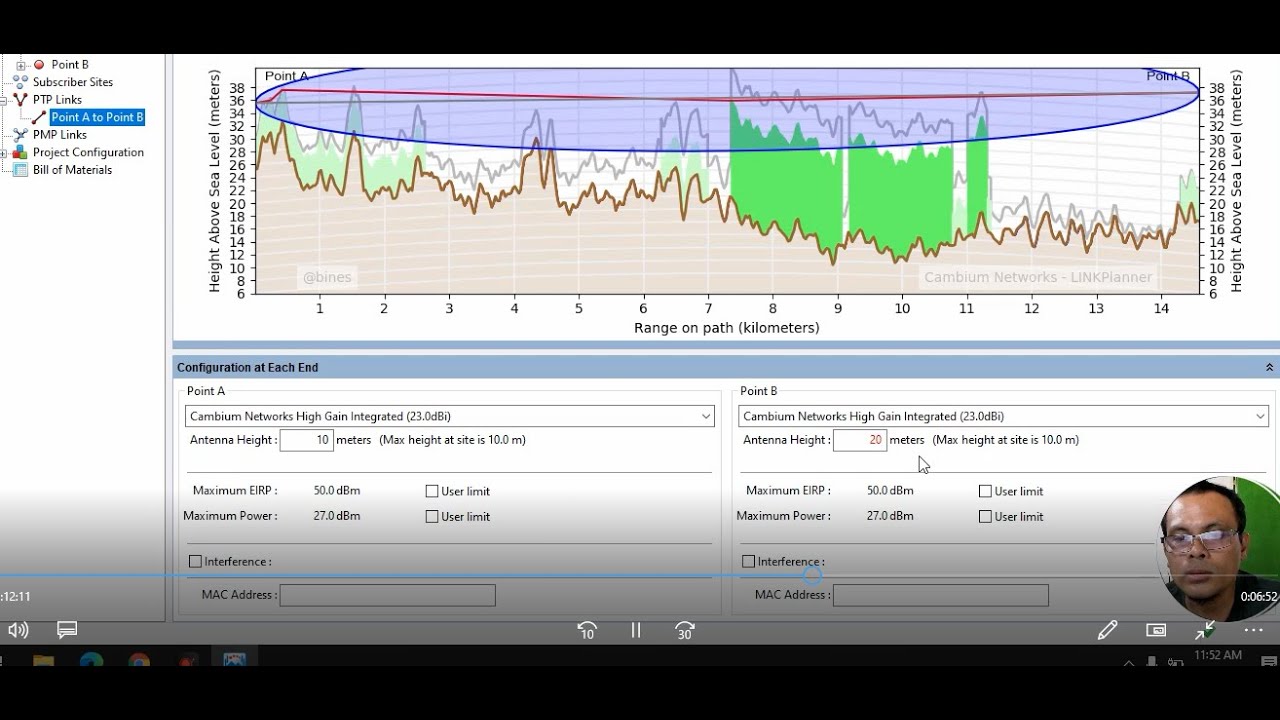Click the Point B Antenna Height field
The width and height of the screenshot is (1280, 720).
click(x=860, y=440)
